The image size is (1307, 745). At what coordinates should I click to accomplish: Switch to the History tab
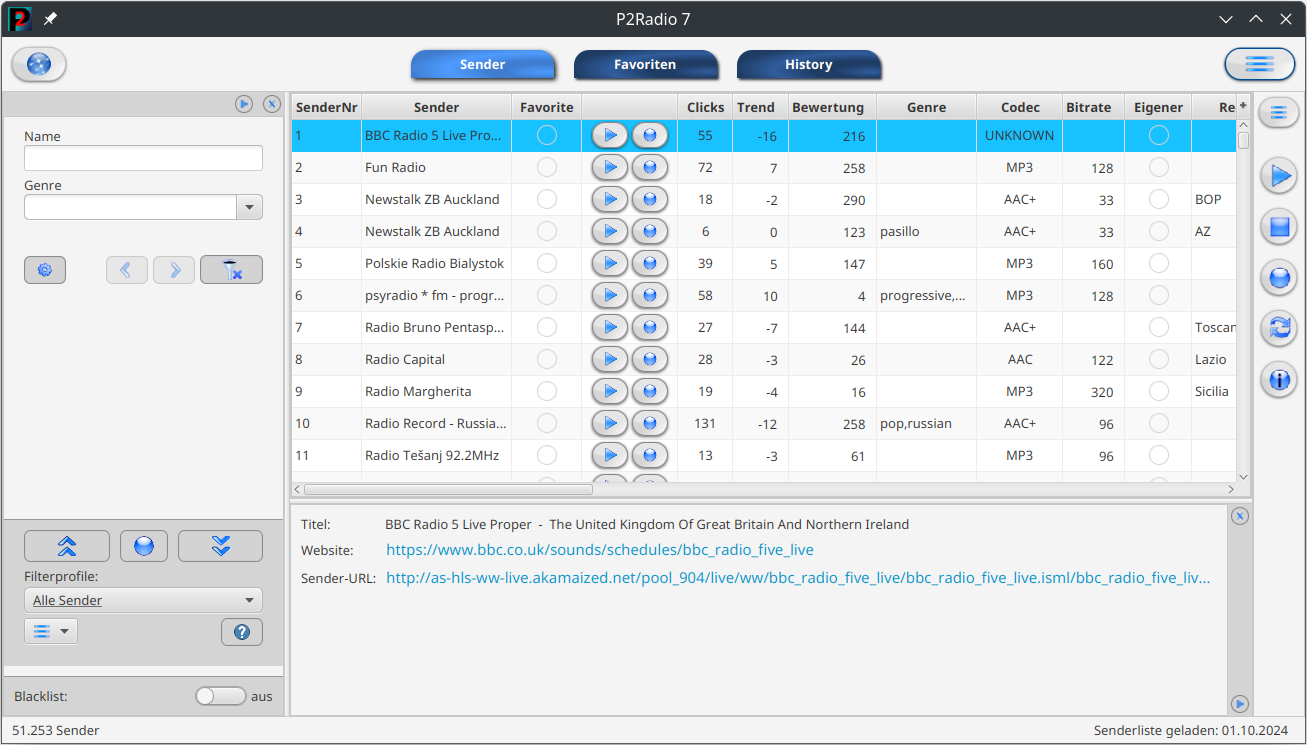tap(809, 64)
